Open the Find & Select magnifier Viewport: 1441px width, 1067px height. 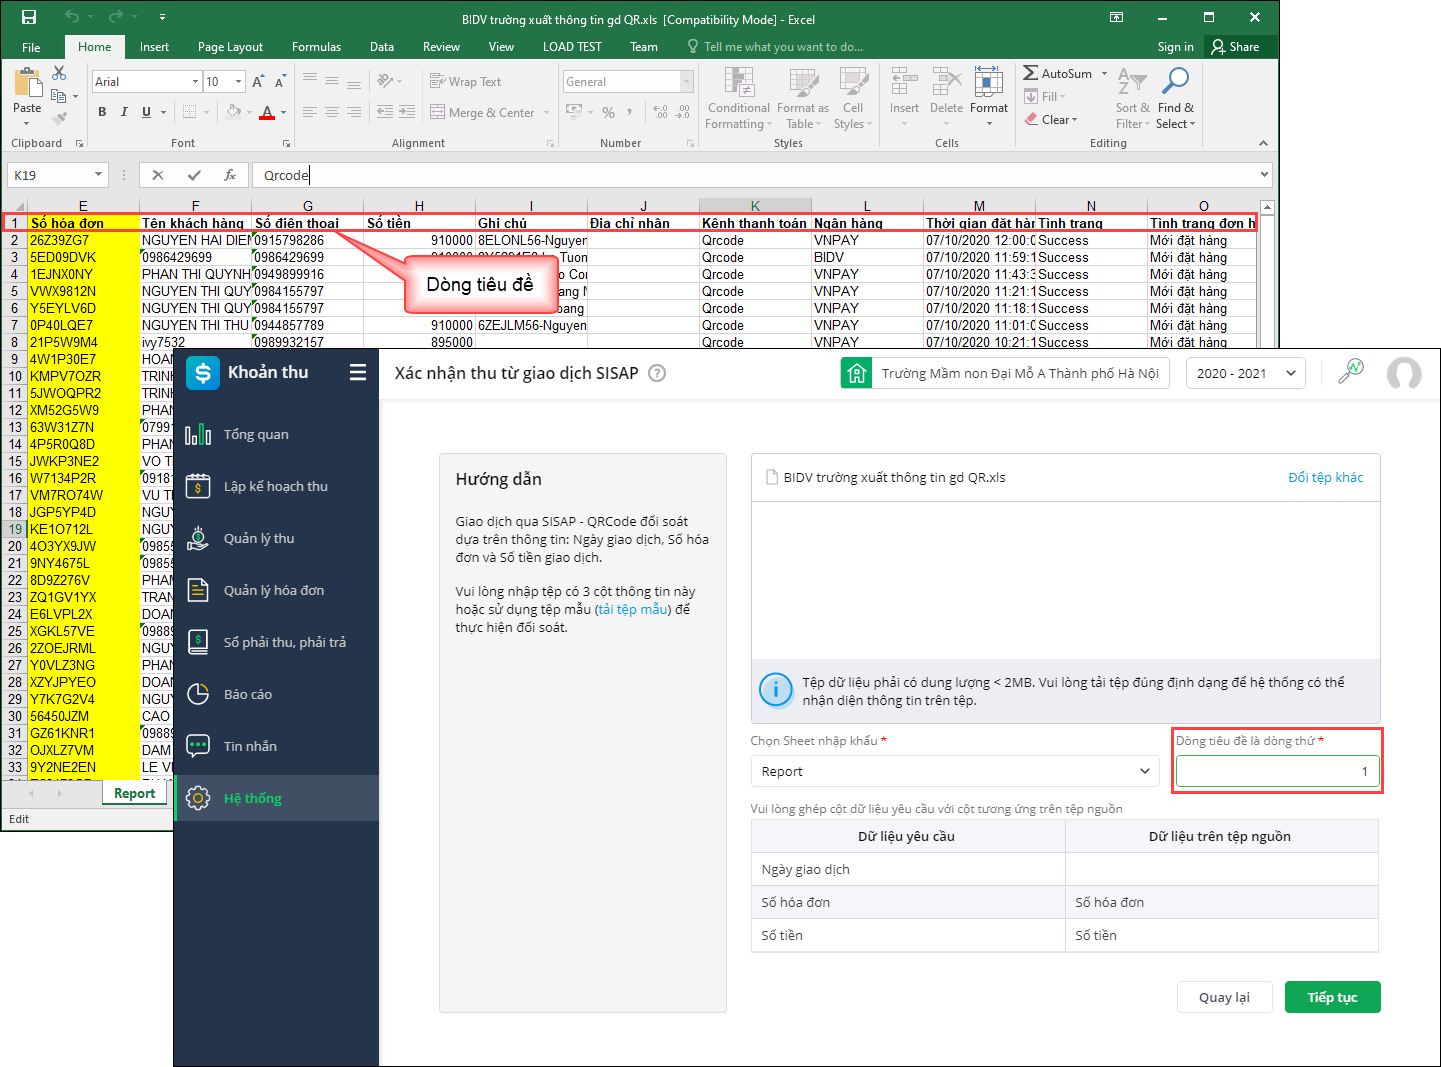1176,81
